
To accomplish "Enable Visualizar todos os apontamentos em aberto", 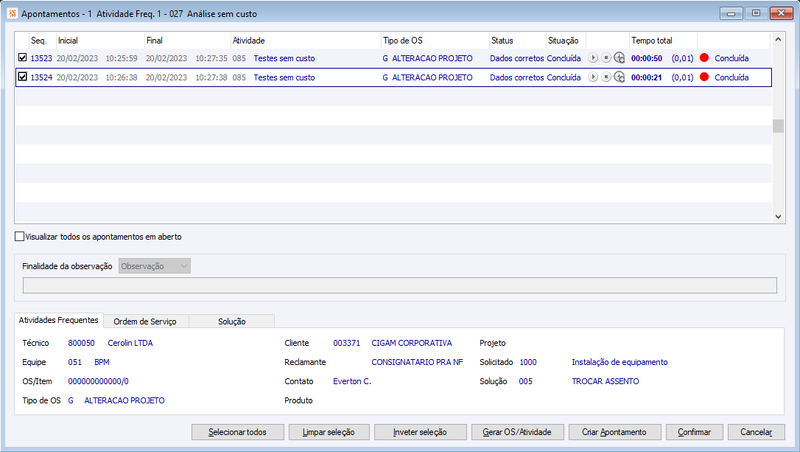I will [19, 236].
